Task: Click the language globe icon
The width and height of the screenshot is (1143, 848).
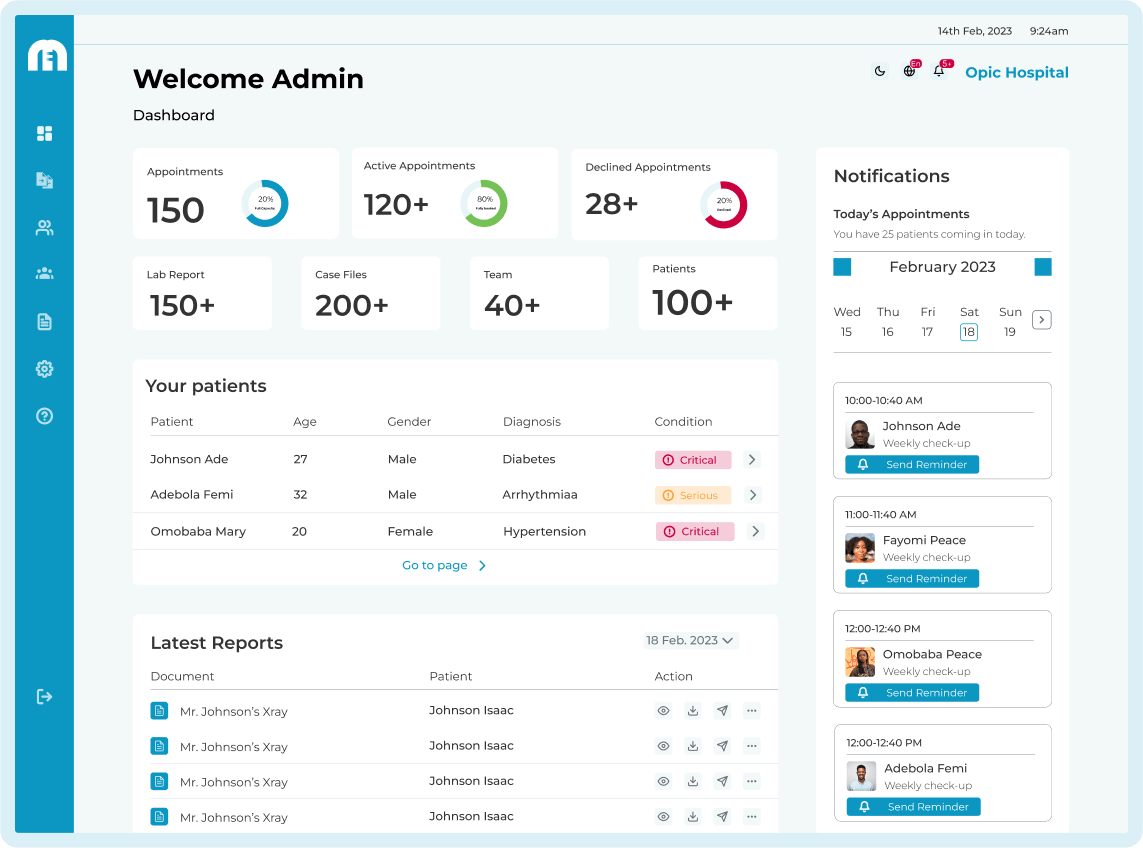Action: pos(909,71)
